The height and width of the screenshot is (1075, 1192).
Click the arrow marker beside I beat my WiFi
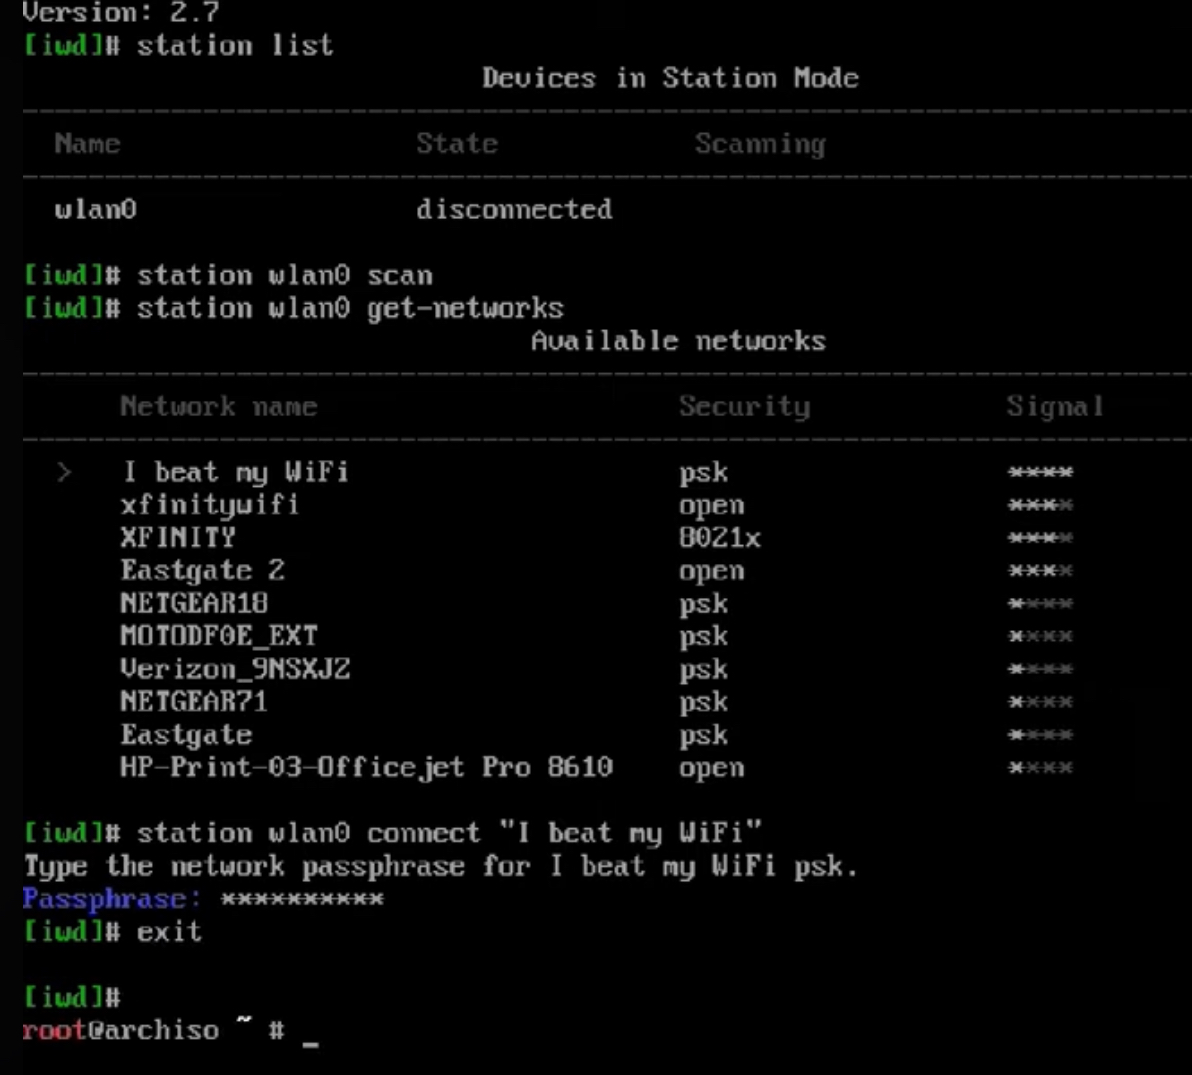tap(65, 473)
